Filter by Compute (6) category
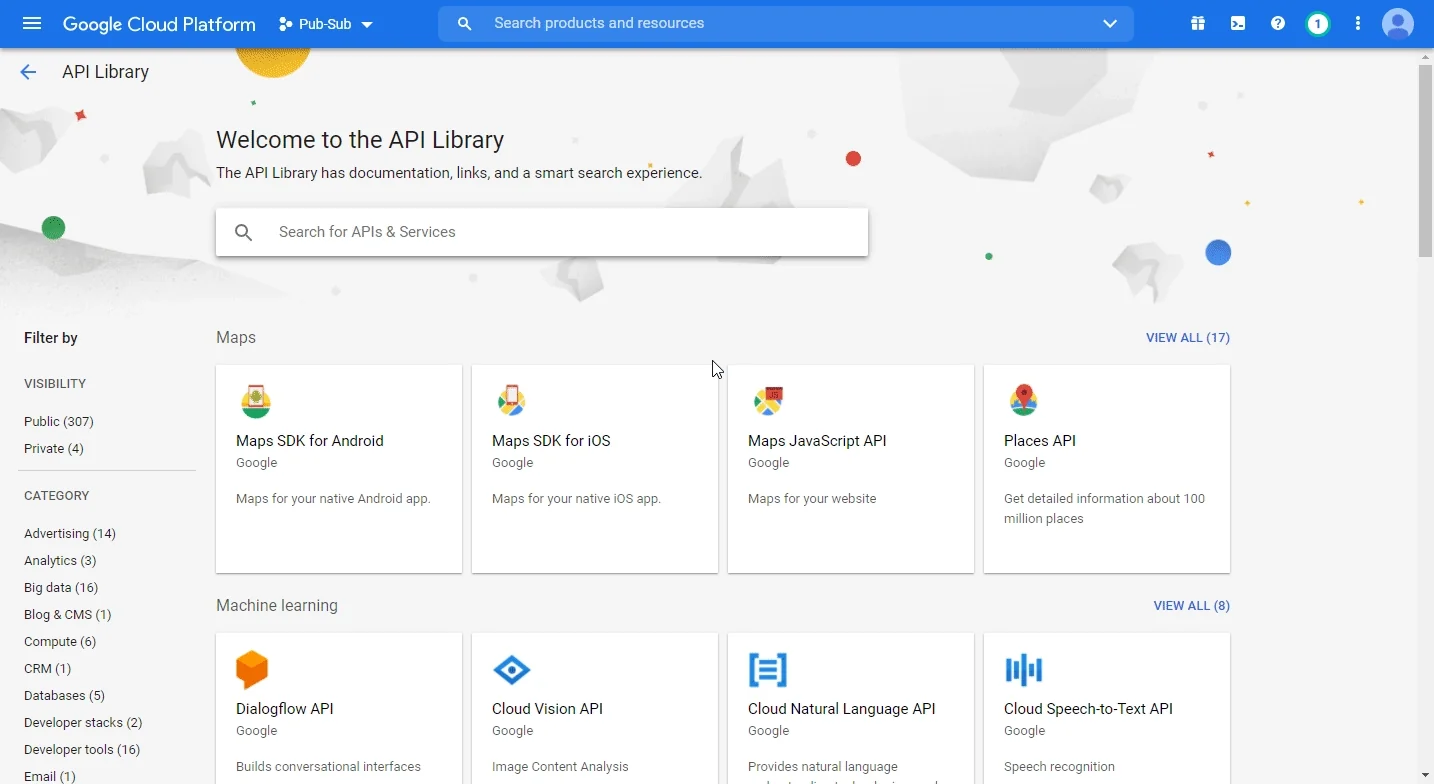Viewport: 1434px width, 784px height. coord(60,641)
